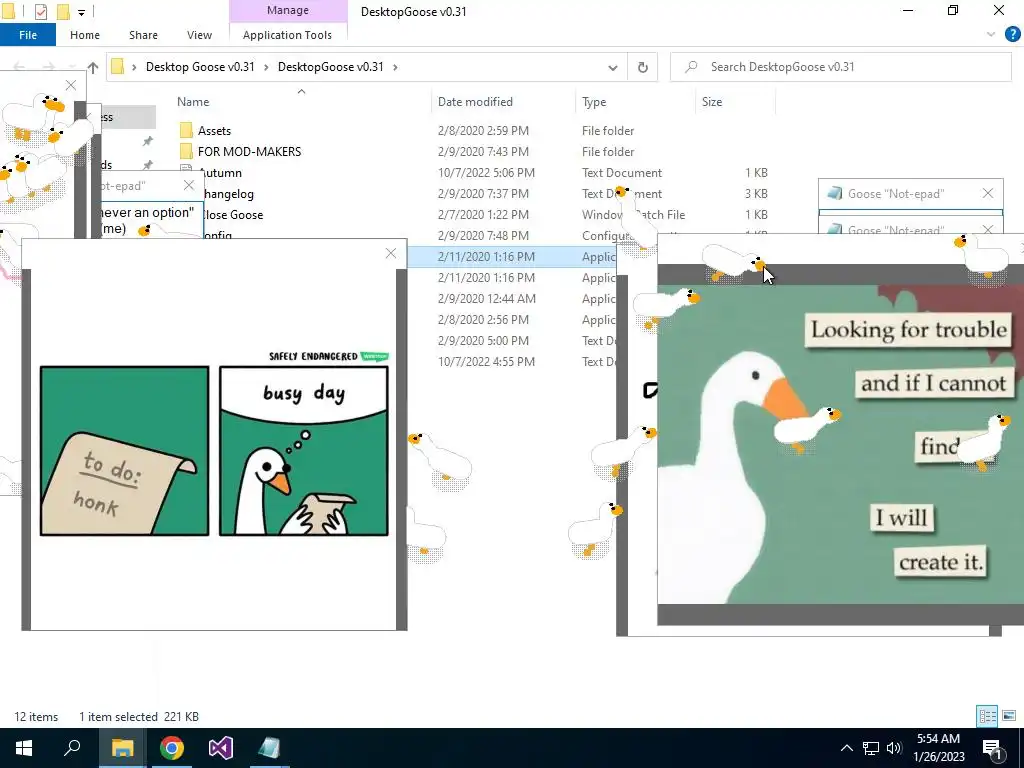Click the goose over the meme's beak
Viewport: 1024px width, 768px height.
(x=807, y=428)
